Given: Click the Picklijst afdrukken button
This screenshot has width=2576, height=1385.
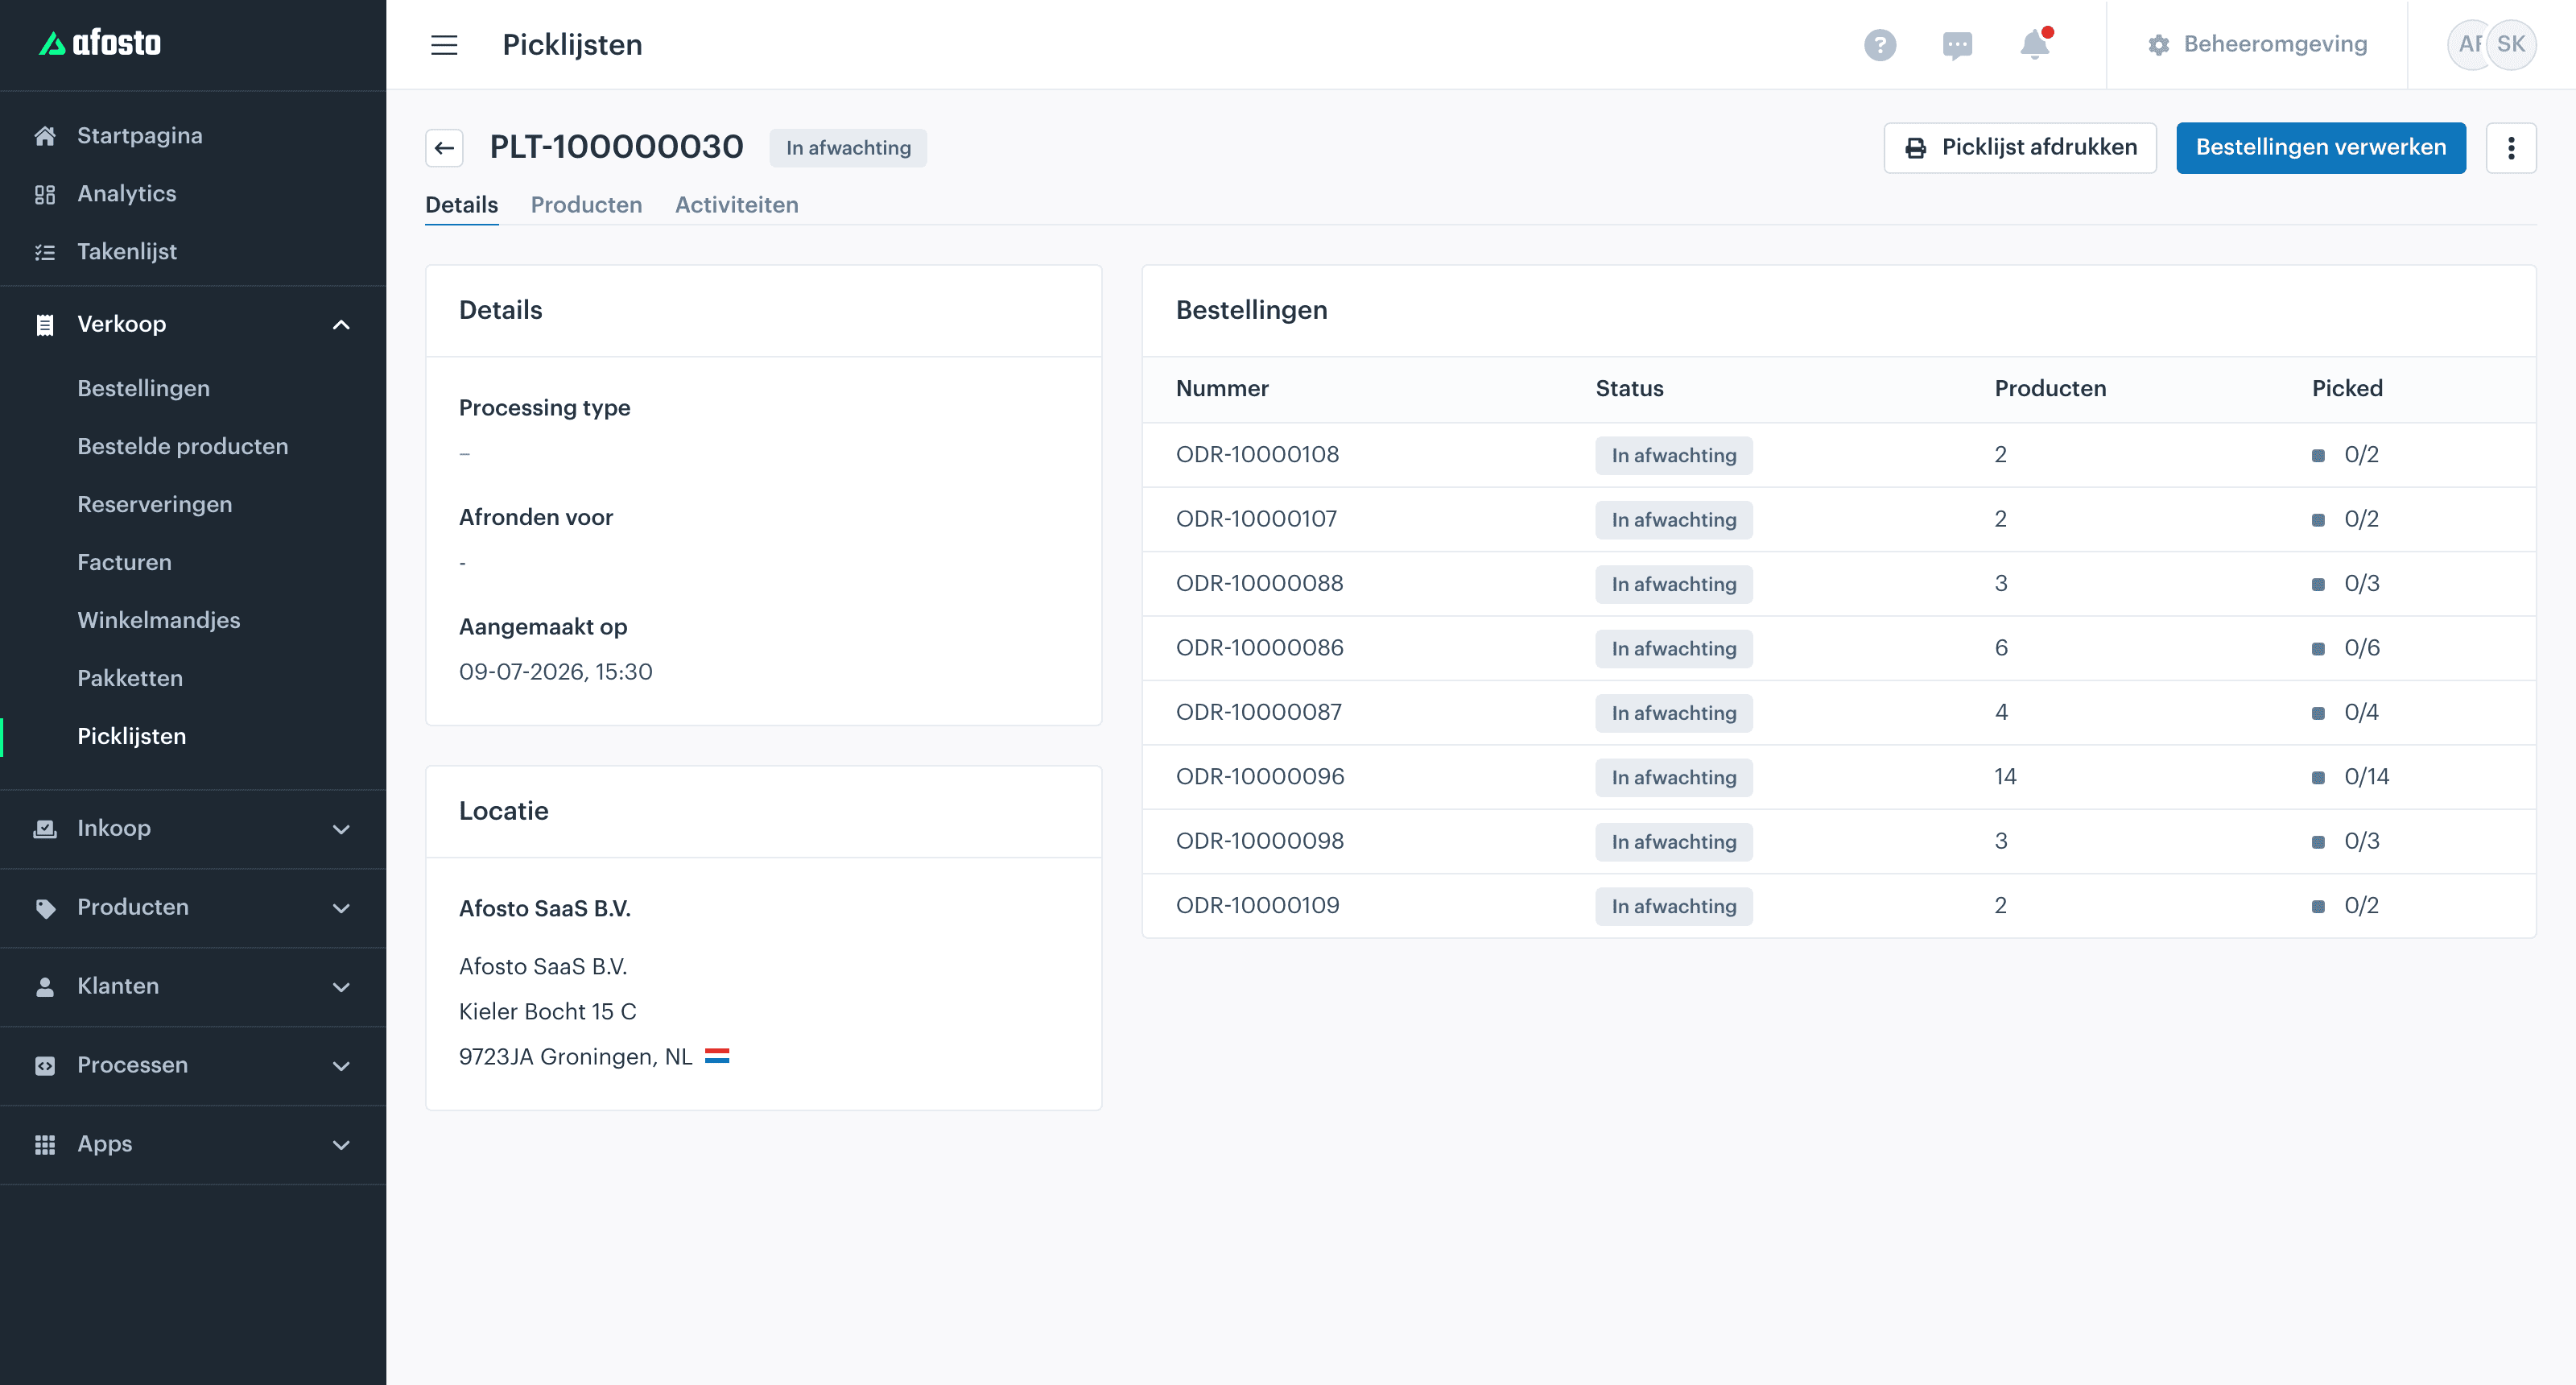Looking at the screenshot, I should pos(2020,148).
